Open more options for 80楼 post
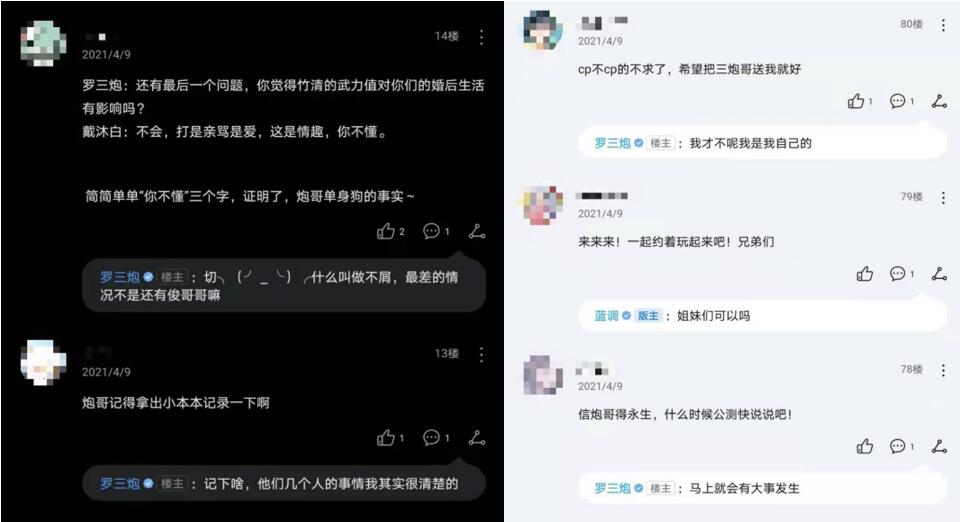The height and width of the screenshot is (522, 960). (x=943, y=24)
